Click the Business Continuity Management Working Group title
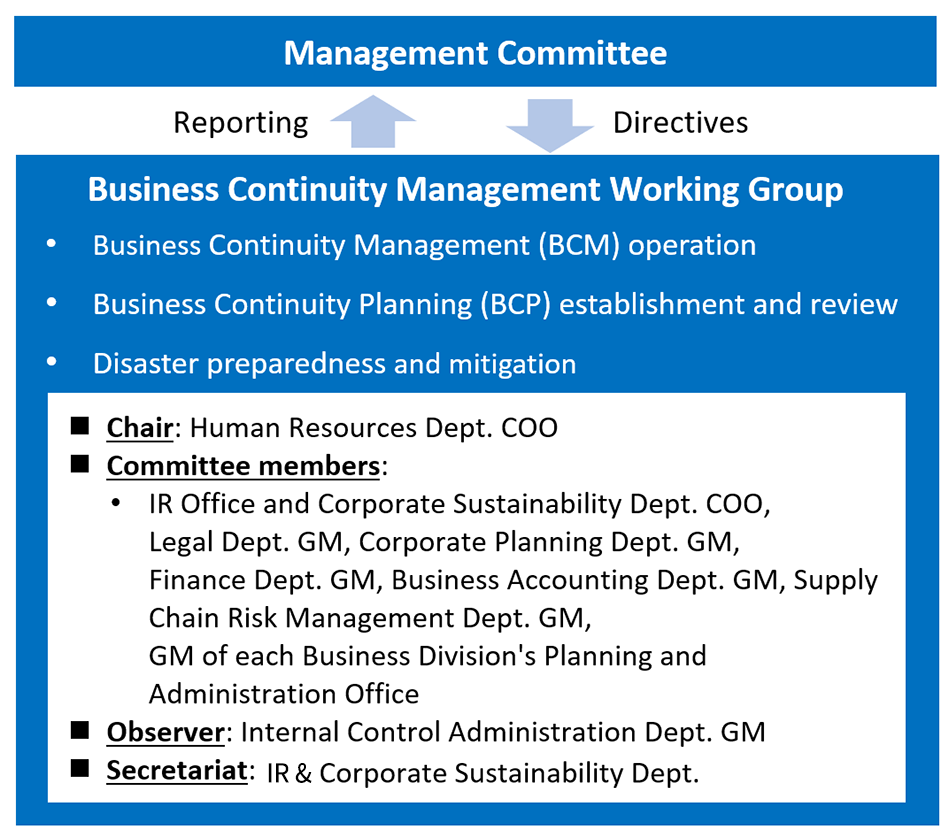Viewport: 949px width, 837px height. point(465,189)
